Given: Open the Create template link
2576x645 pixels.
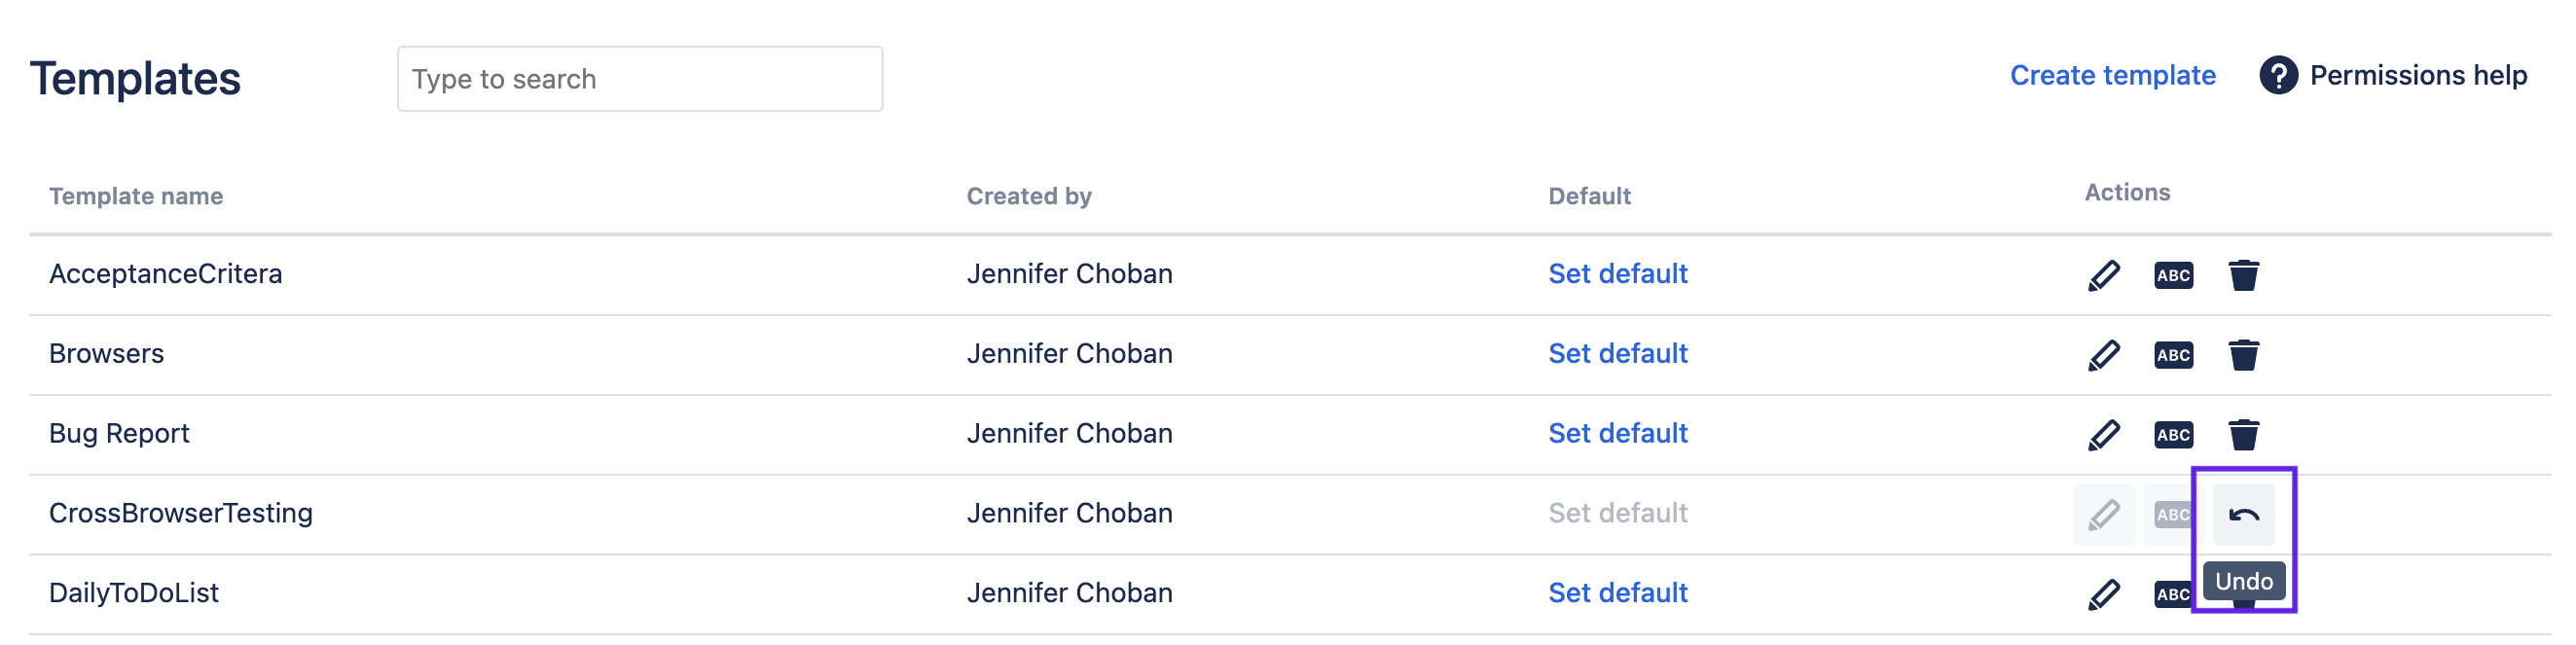Looking at the screenshot, I should pyautogui.click(x=2112, y=76).
